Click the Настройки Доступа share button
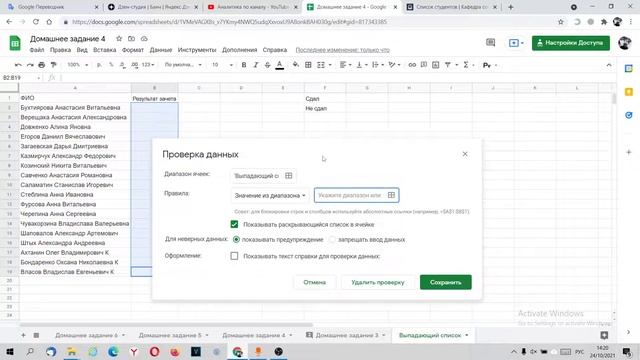640x360 pixels. click(571, 43)
